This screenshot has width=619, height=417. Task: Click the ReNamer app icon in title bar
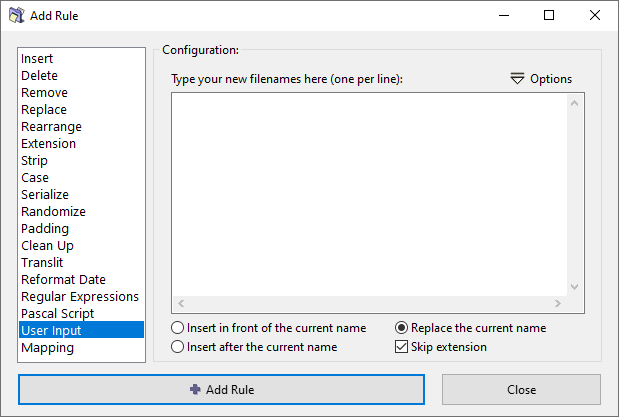17,15
